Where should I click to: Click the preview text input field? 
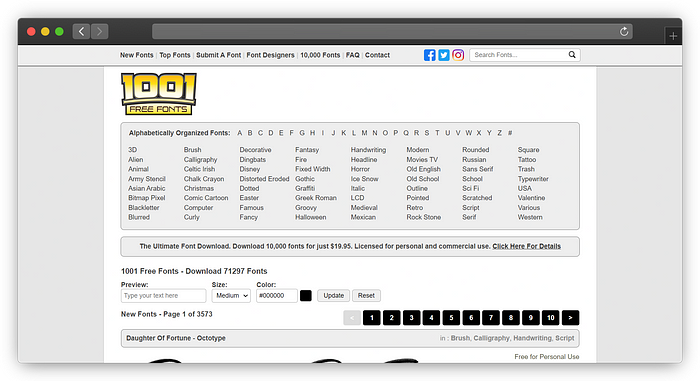tap(163, 296)
